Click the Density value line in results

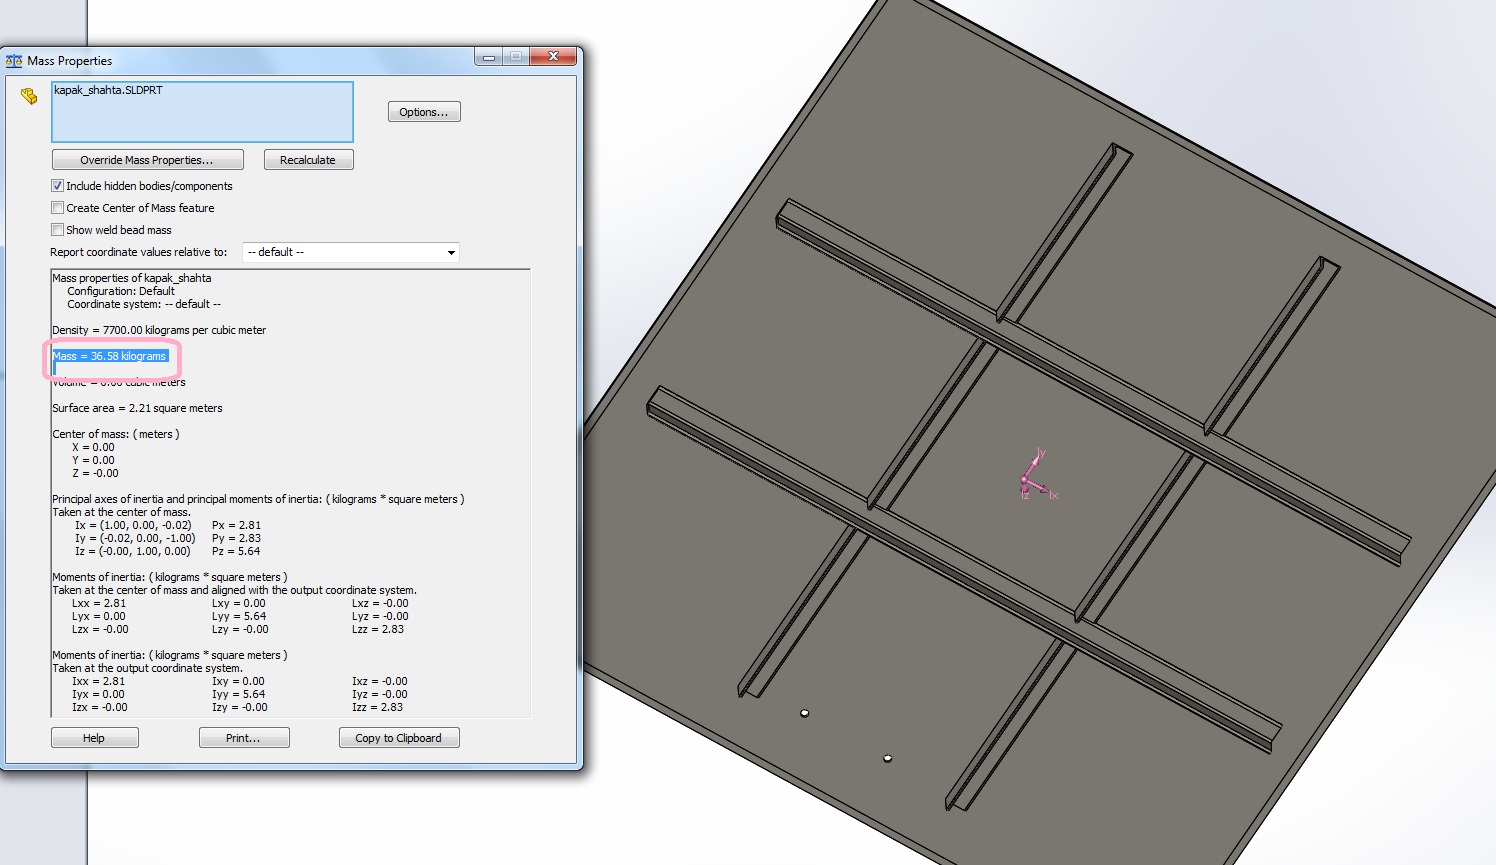click(x=159, y=330)
